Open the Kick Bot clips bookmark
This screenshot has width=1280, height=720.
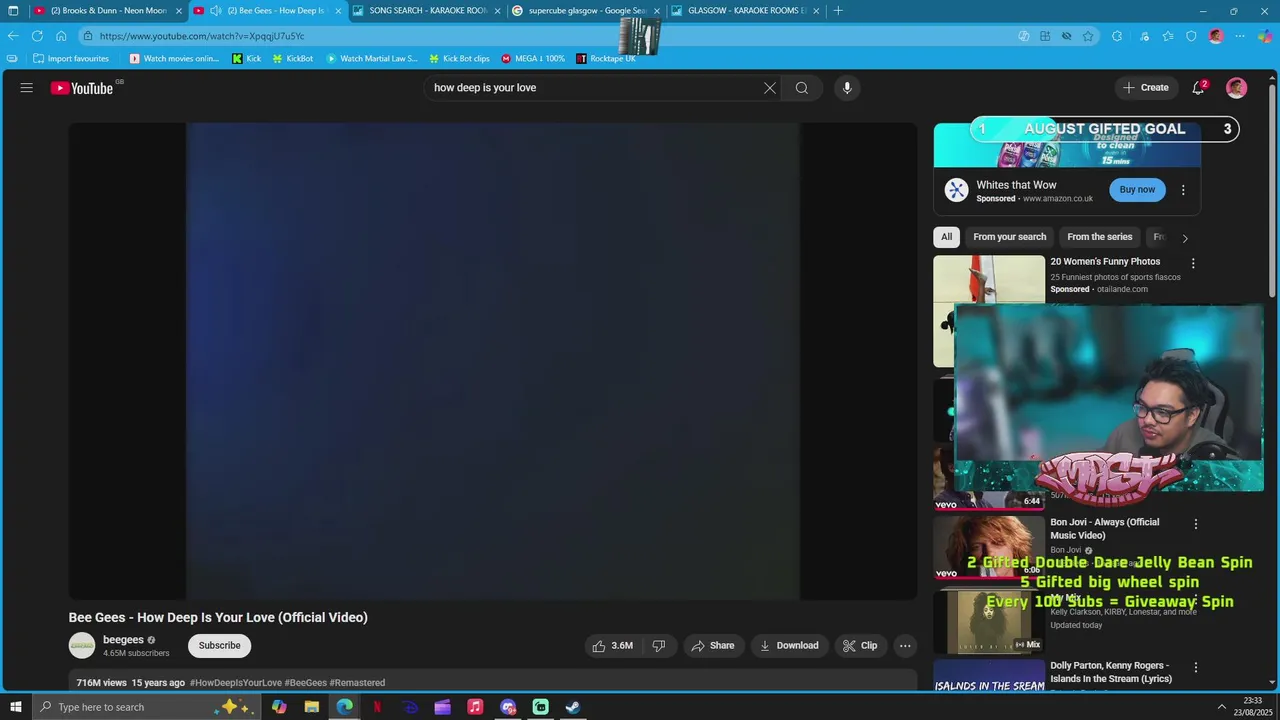[459, 59]
